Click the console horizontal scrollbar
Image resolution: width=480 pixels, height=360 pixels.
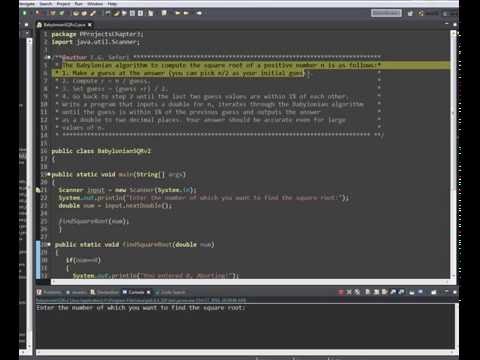pos(245,352)
